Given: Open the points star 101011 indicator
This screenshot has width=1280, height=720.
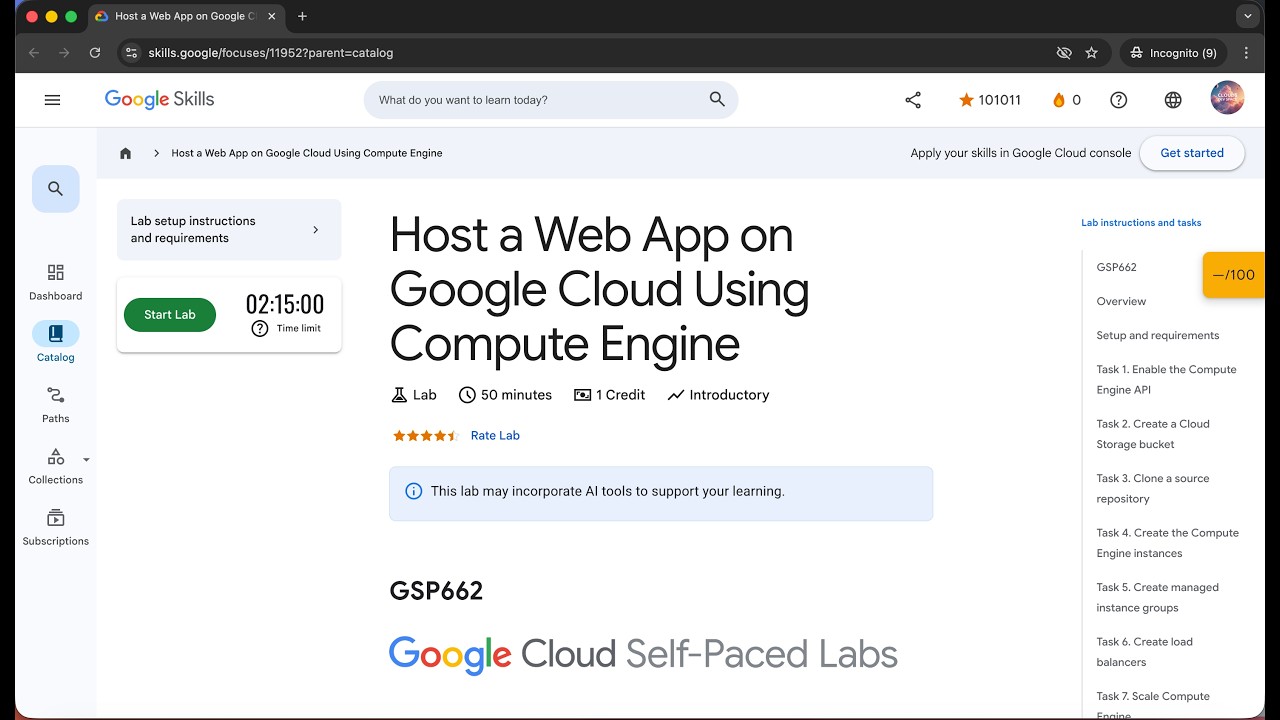Looking at the screenshot, I should pyautogui.click(x=989, y=100).
